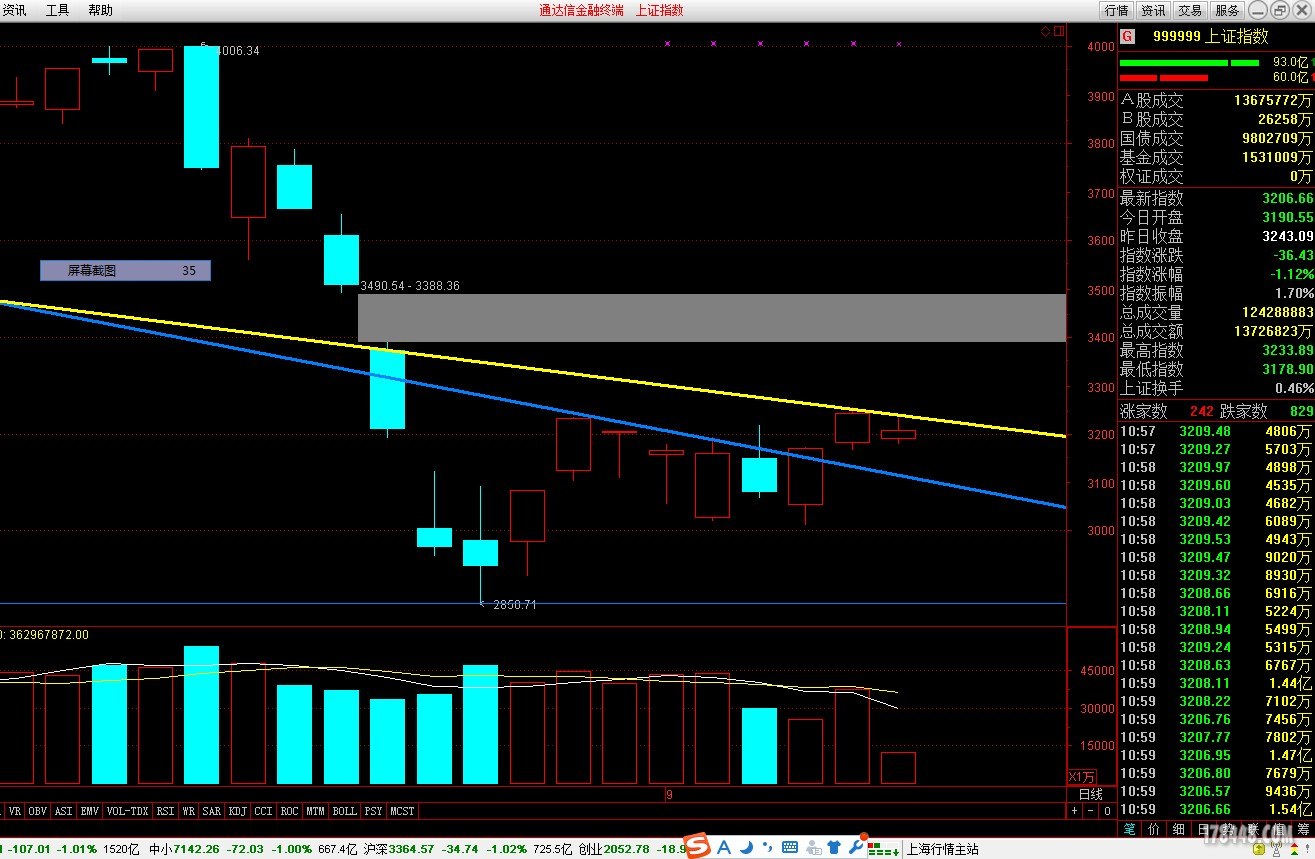Click the Sogou user account icon
Screen dimensions: 1315x859
click(813, 848)
